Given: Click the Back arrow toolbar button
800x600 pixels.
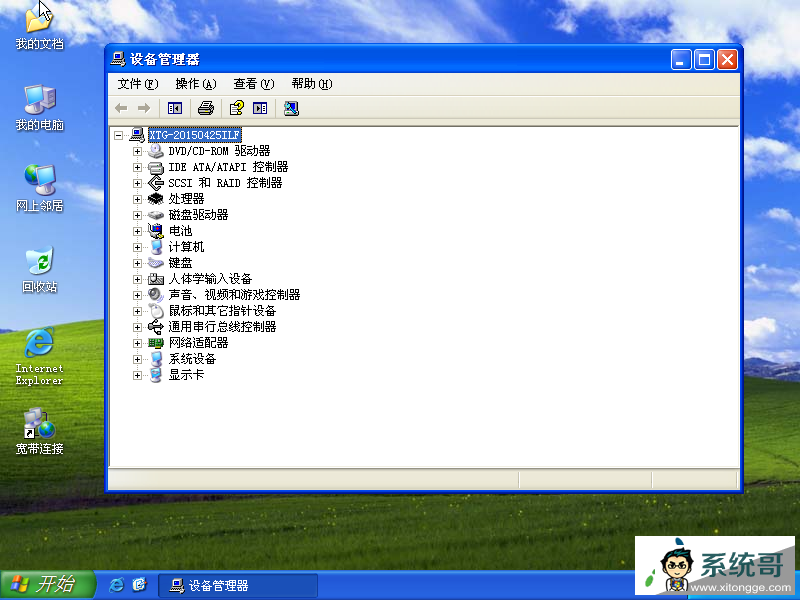Looking at the screenshot, I should pos(121,108).
